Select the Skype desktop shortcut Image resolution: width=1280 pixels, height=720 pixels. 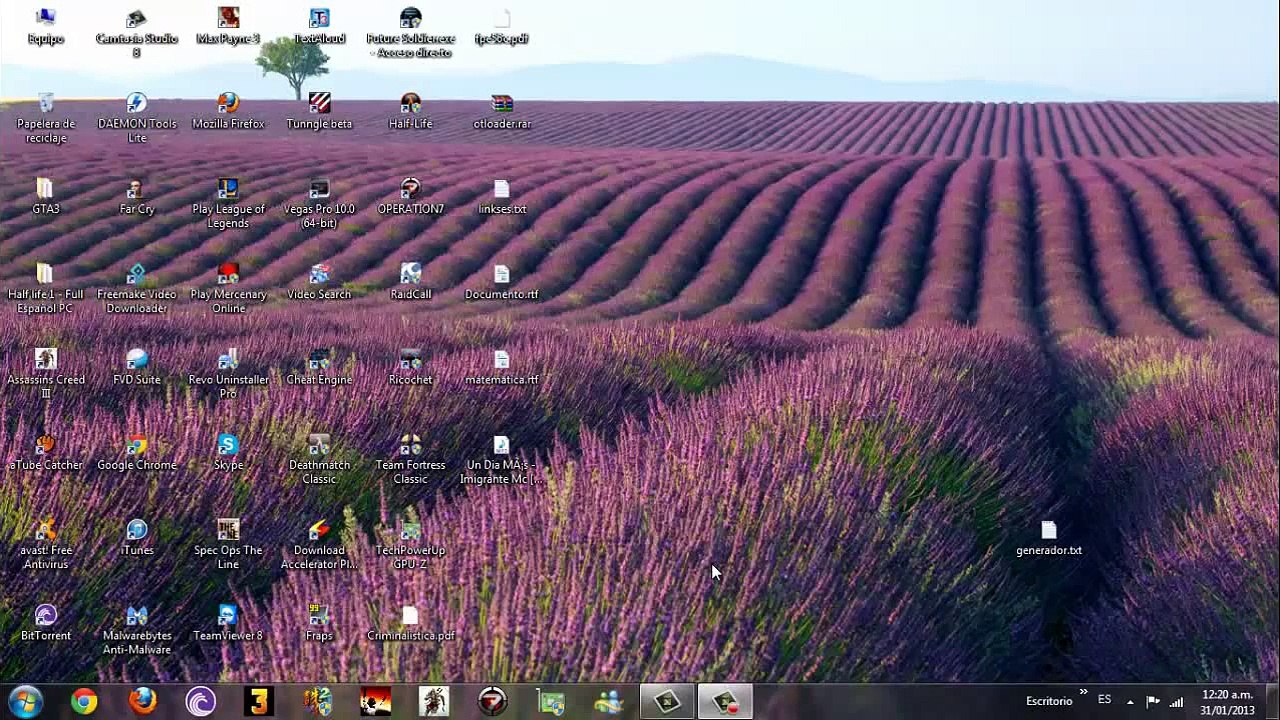228,452
